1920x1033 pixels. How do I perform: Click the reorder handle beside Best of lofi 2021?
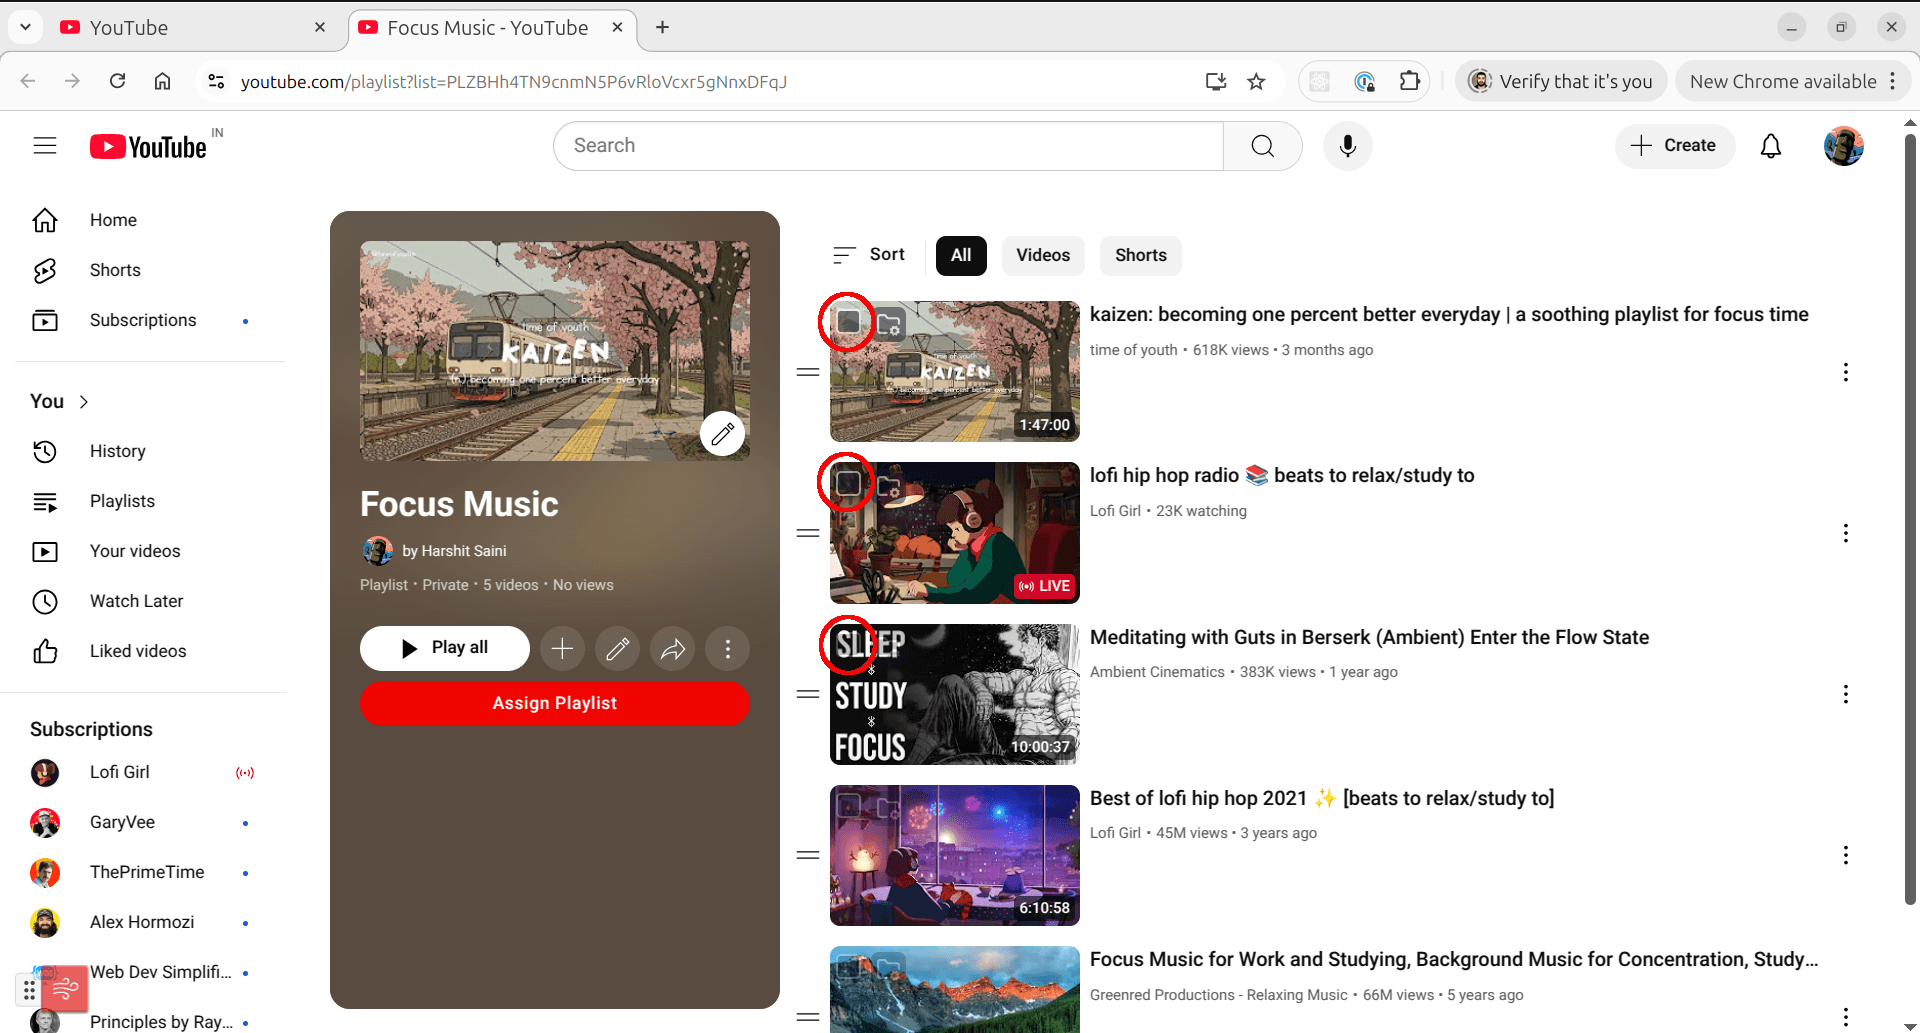808,855
